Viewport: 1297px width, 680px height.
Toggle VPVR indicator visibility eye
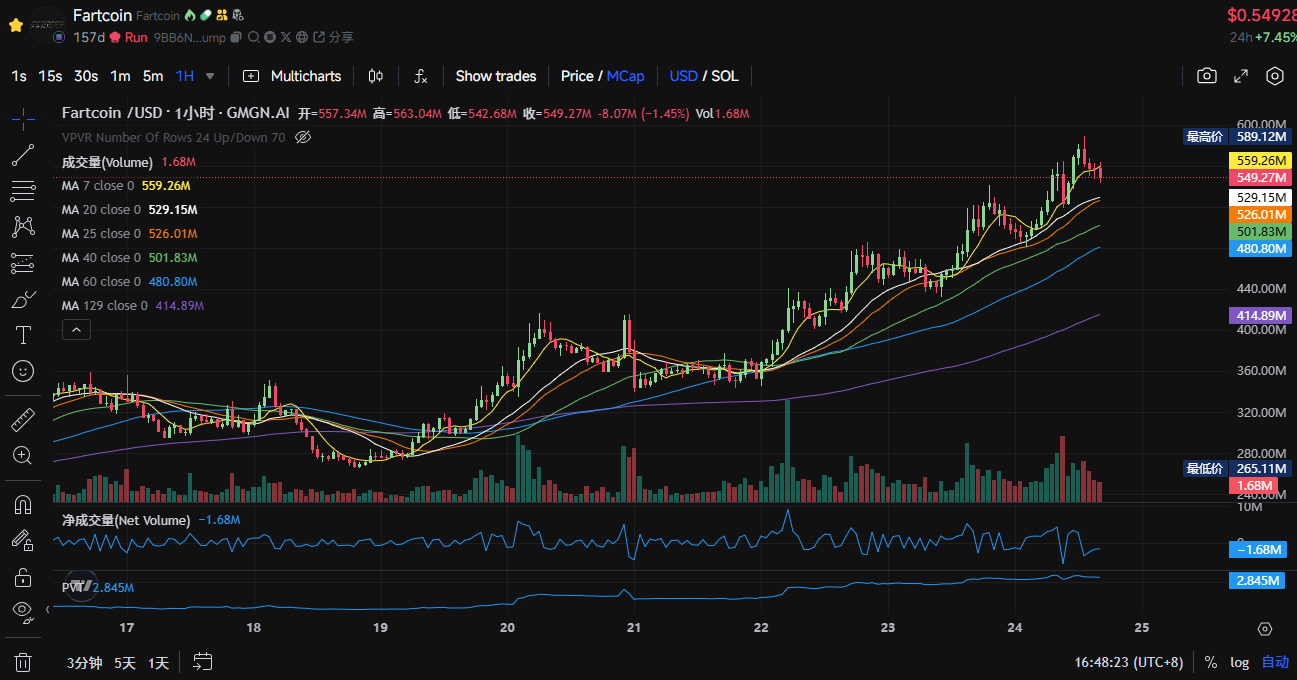tap(304, 137)
